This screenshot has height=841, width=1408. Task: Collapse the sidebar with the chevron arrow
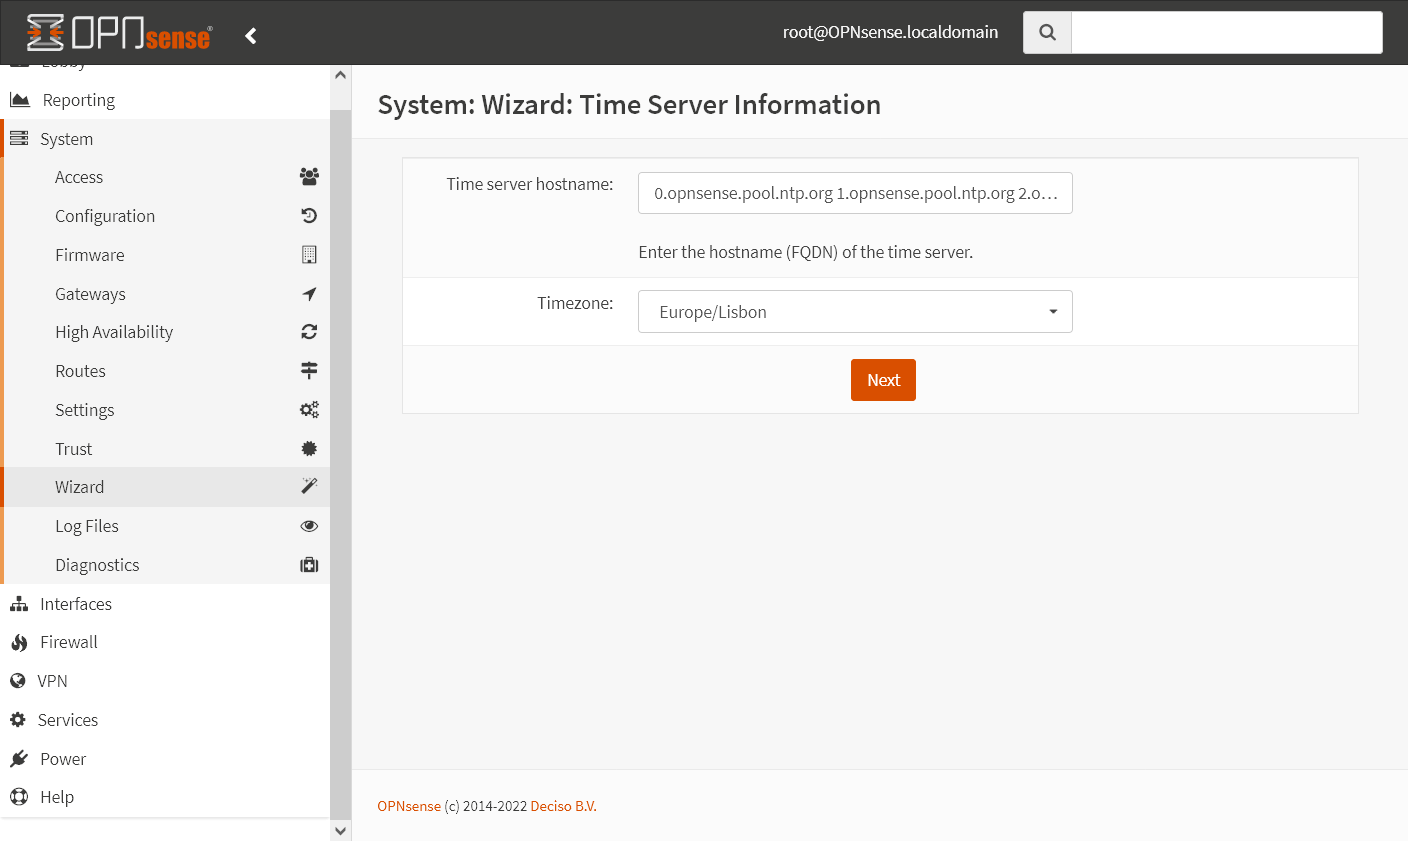click(250, 34)
